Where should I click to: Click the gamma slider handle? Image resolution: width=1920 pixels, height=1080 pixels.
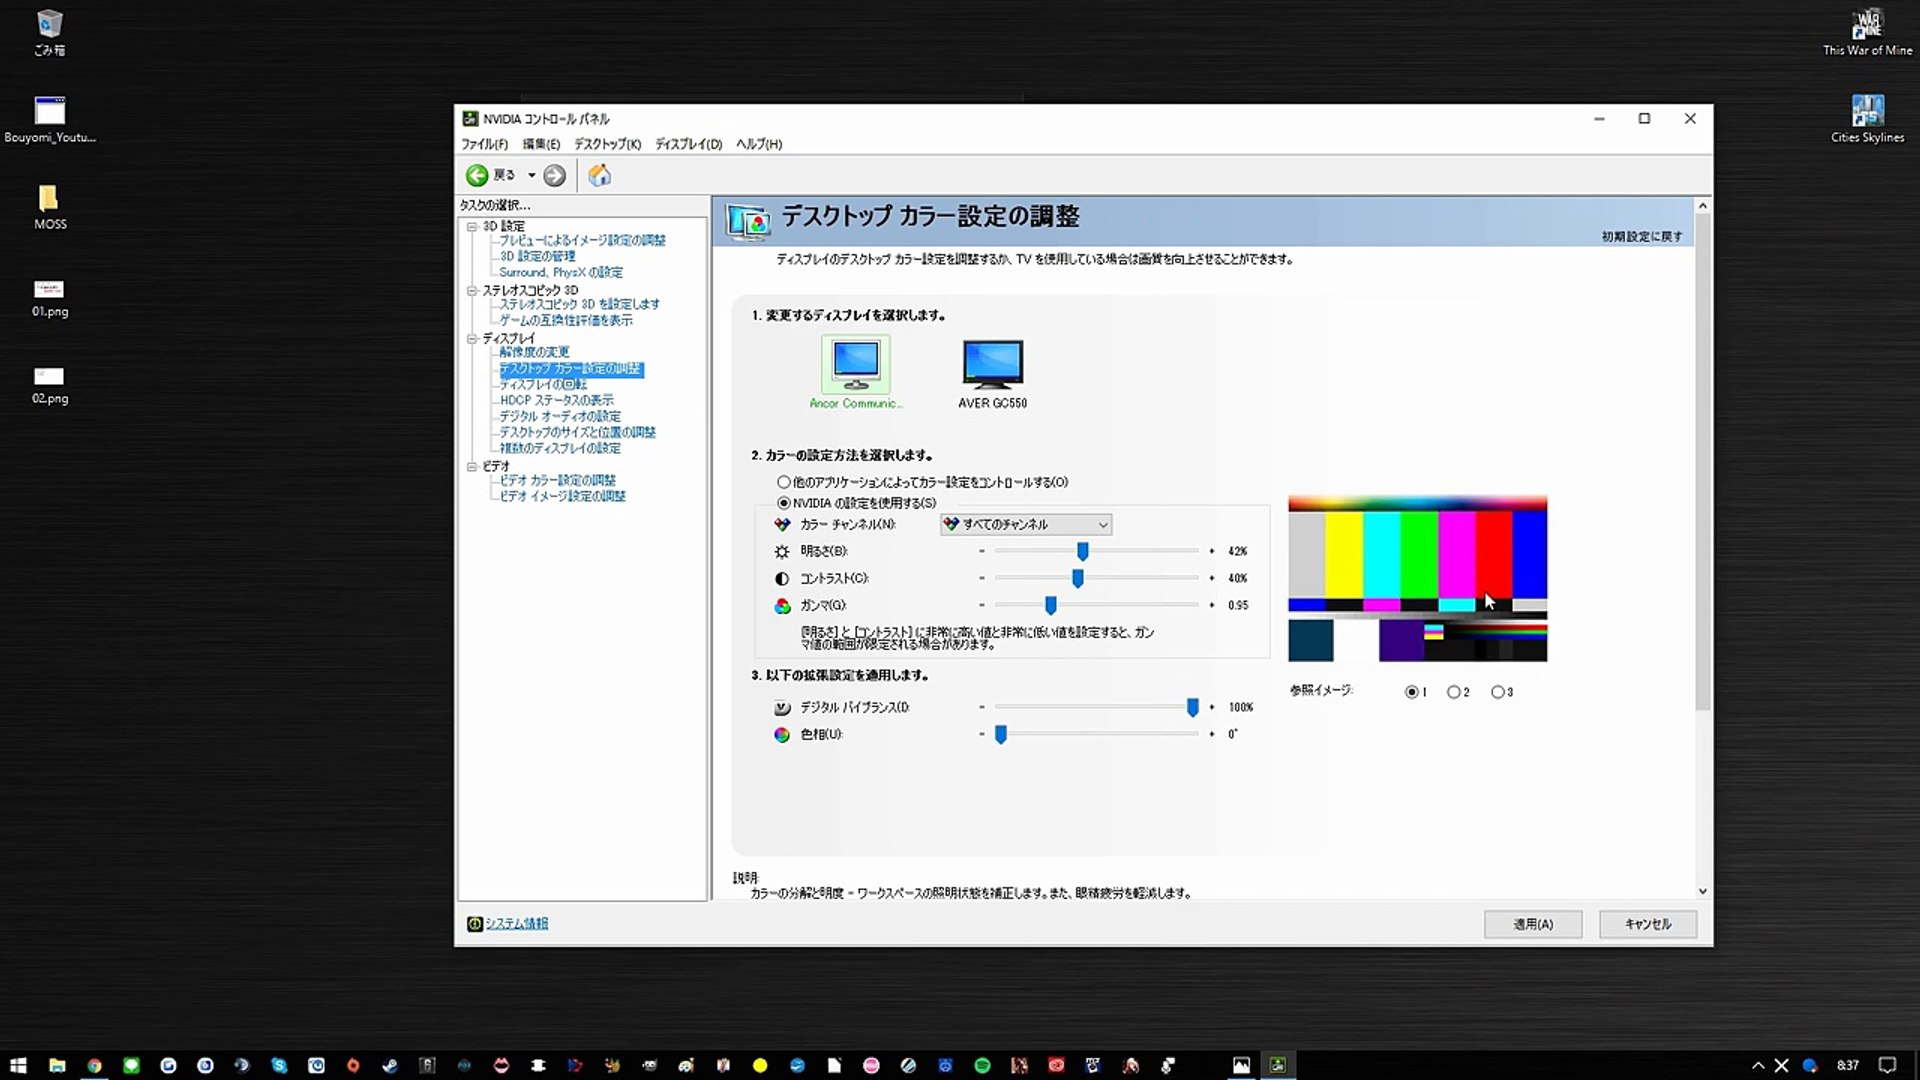(x=1050, y=605)
